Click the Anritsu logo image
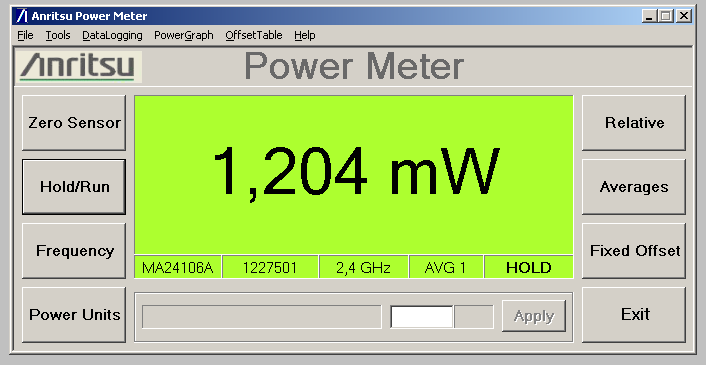Screen dimensions: 706x365 [x=79, y=67]
